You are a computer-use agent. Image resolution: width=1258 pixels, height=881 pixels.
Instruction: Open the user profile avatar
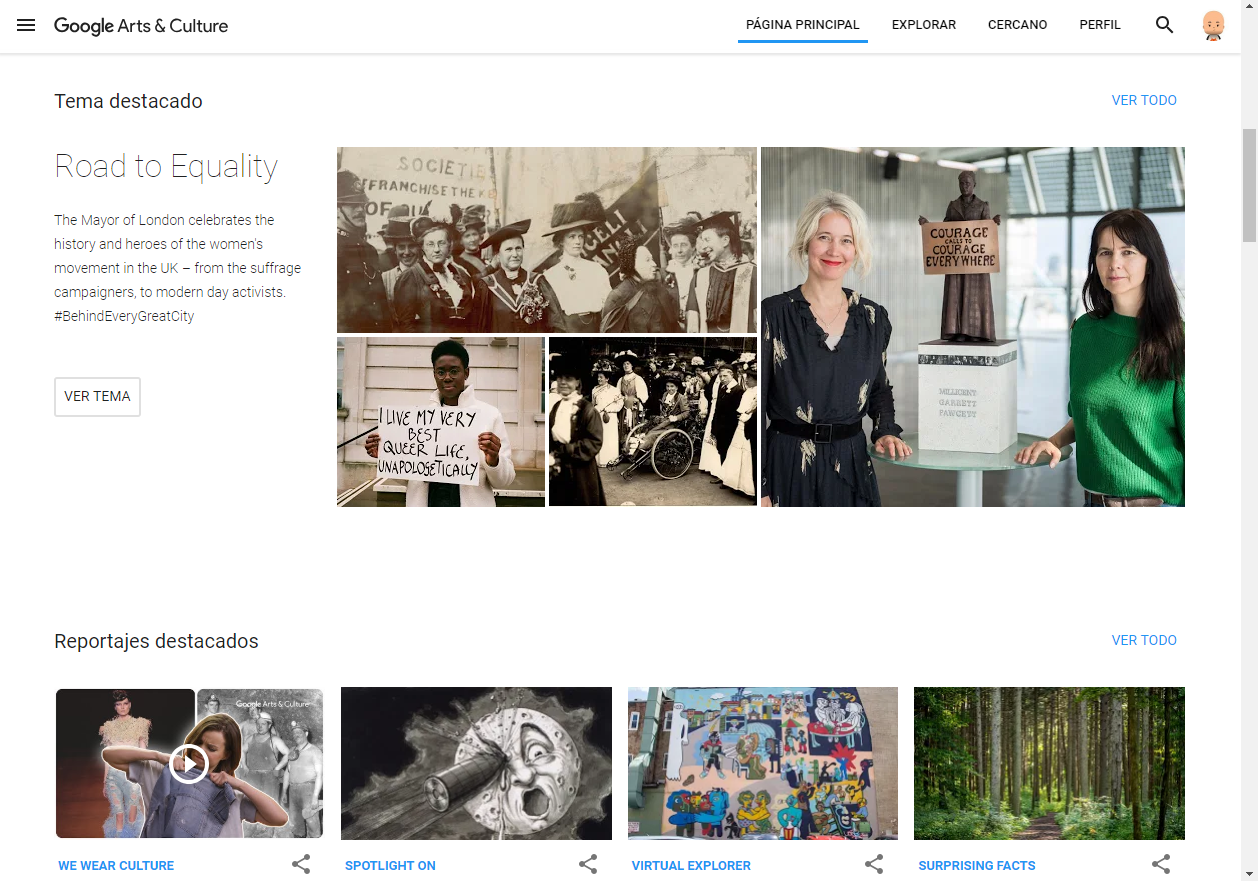coord(1213,25)
